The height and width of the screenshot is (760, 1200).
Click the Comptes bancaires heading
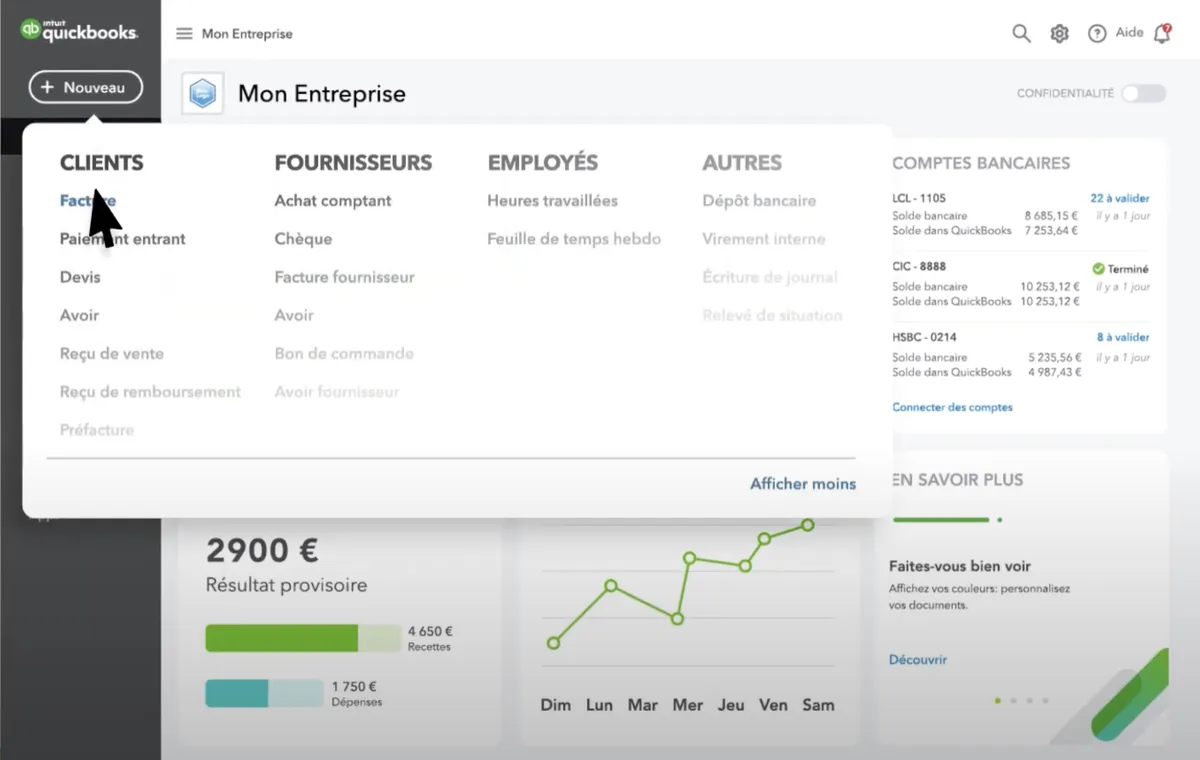981,163
